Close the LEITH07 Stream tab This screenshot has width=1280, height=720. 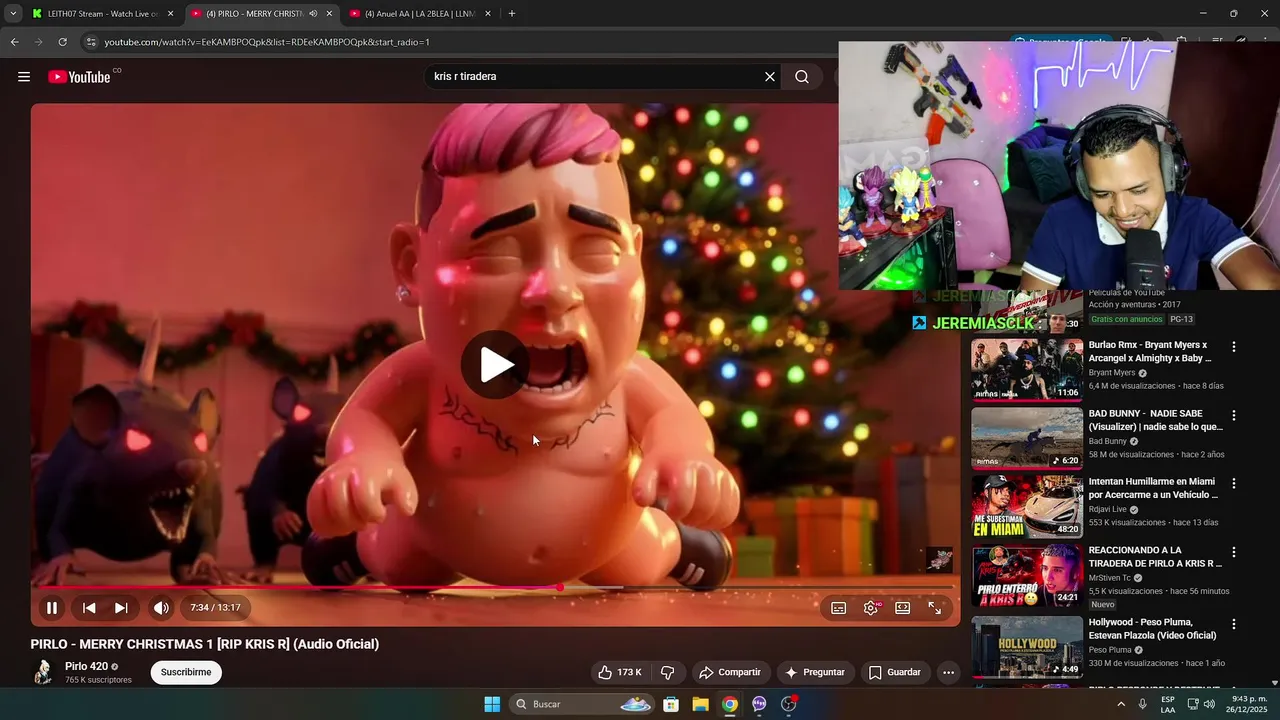point(170,14)
